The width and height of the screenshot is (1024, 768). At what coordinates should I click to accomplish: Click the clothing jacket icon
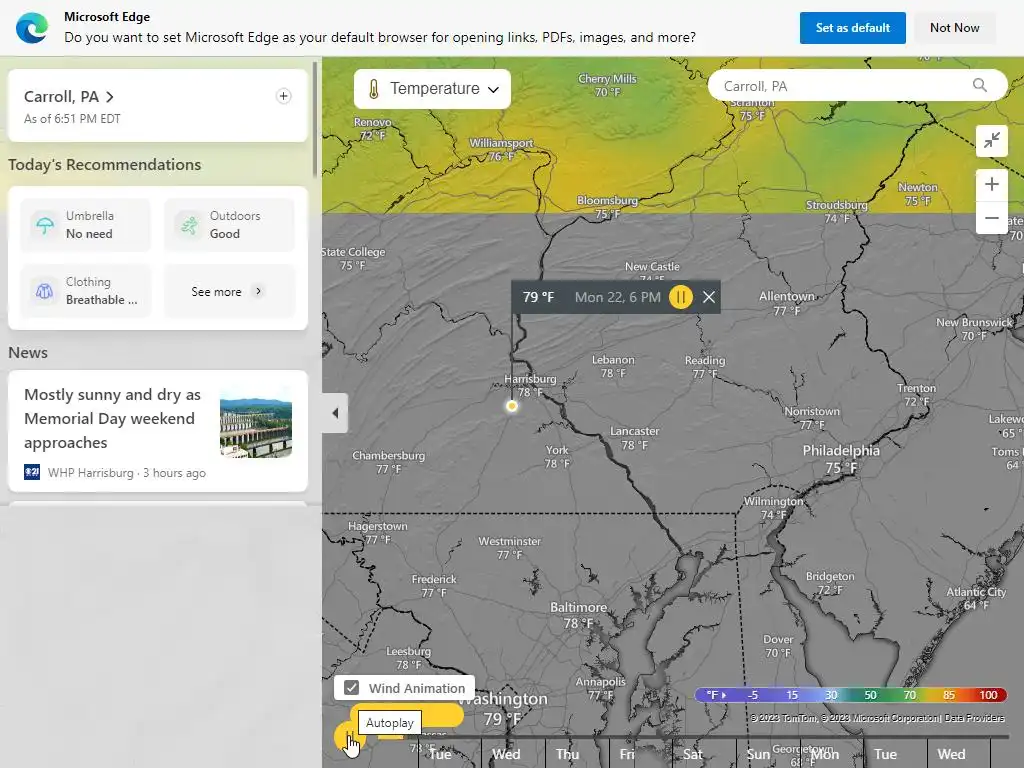pos(44,291)
